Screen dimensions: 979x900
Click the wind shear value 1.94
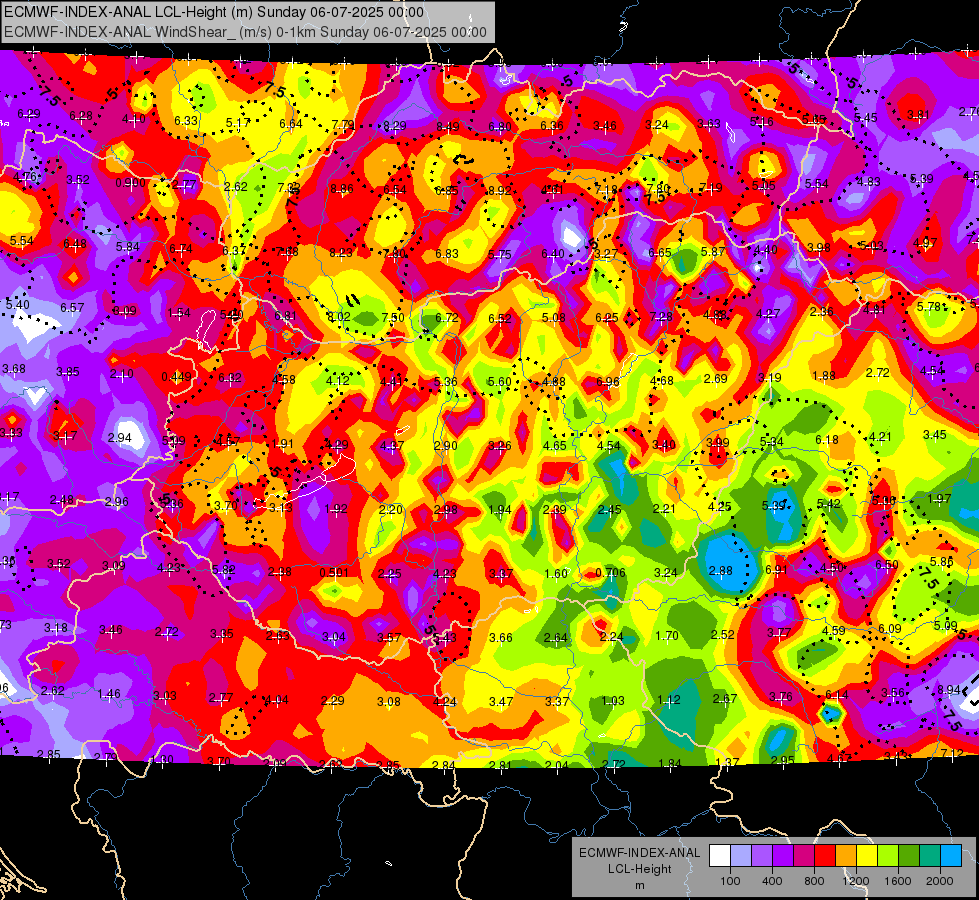[x=499, y=510]
